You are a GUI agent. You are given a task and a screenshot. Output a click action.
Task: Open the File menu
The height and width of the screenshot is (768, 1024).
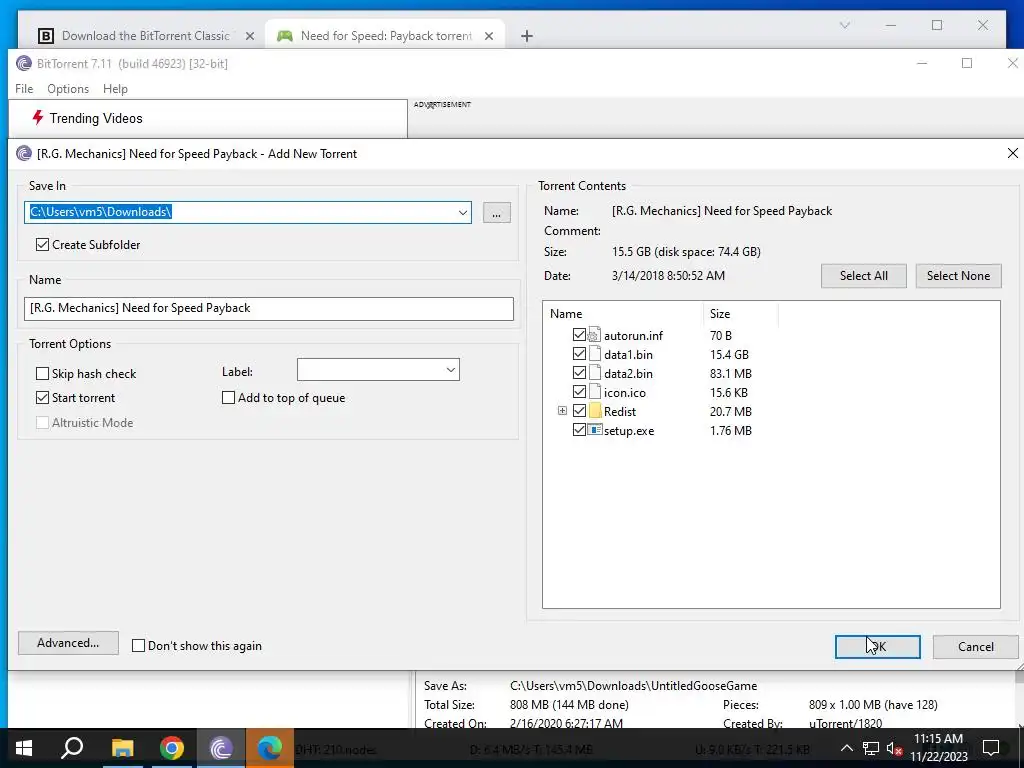tap(24, 89)
